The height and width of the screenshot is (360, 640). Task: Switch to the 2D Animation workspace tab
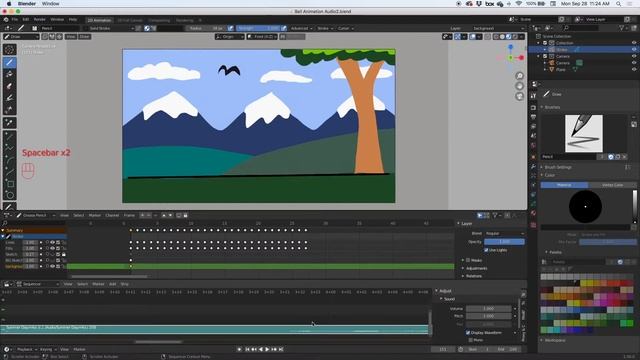[99, 20]
